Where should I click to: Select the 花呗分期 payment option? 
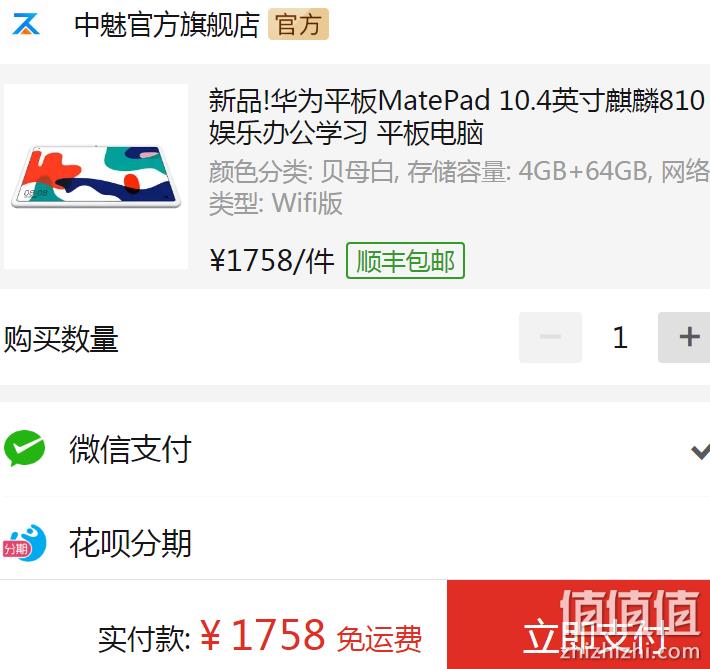[355, 539]
